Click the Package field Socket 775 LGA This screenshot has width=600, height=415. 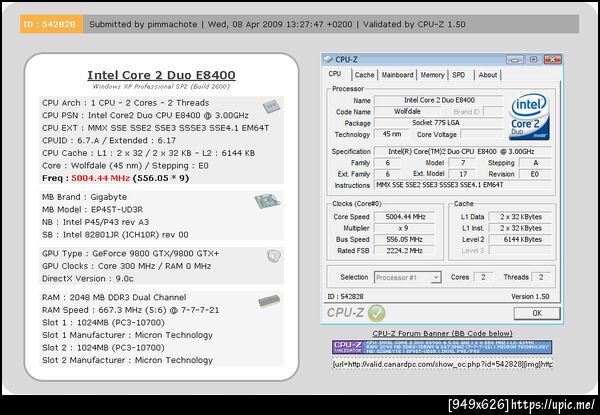(439, 123)
